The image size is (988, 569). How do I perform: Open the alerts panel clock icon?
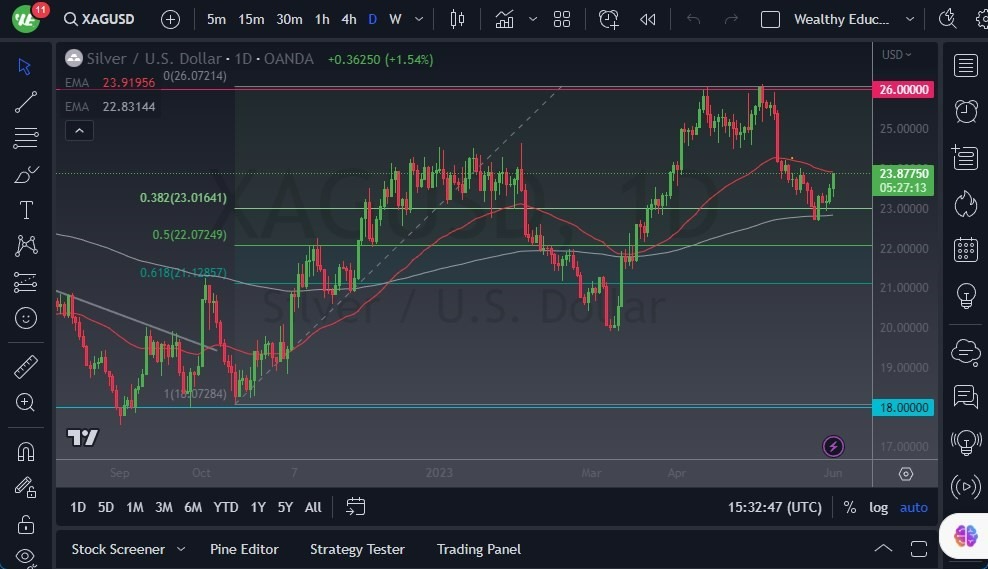965,111
